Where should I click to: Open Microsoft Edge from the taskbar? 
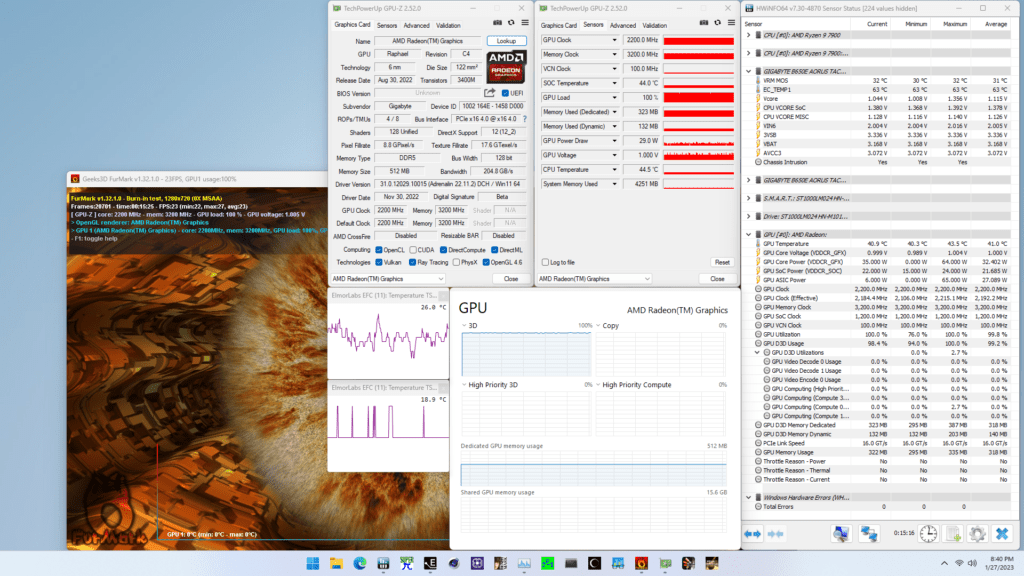(x=360, y=563)
